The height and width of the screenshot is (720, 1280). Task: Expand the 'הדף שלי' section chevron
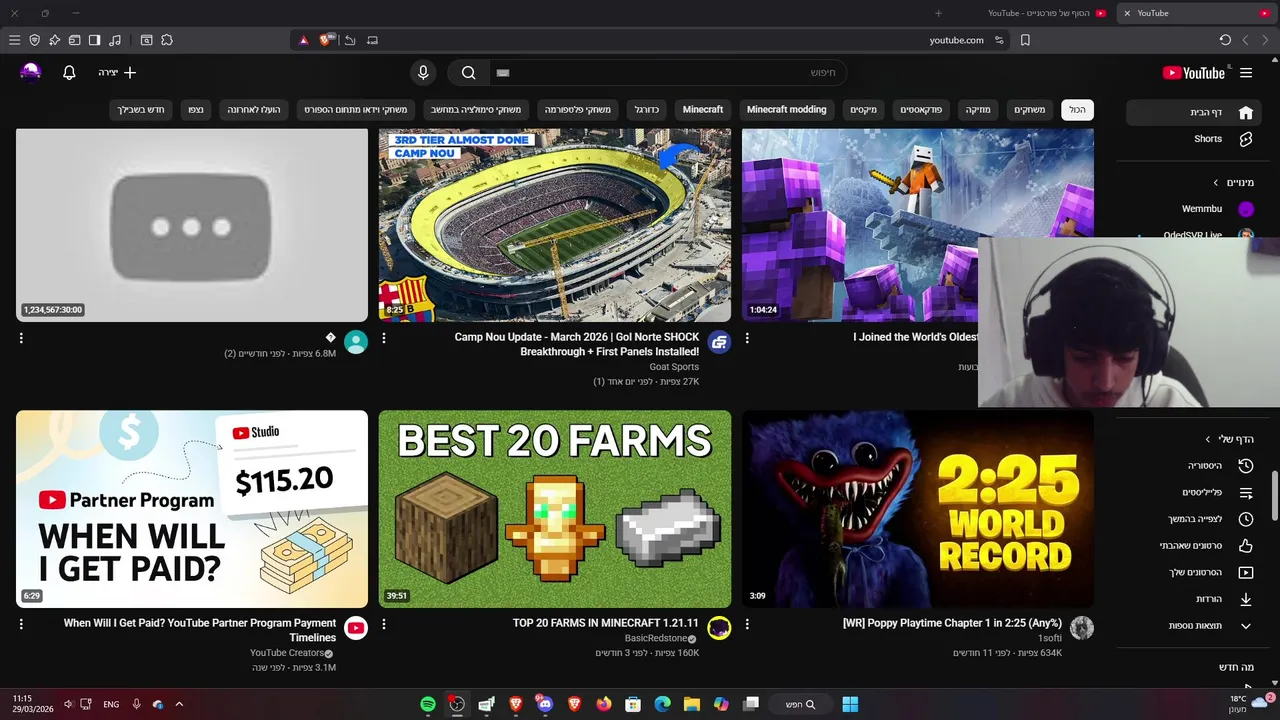point(1208,439)
